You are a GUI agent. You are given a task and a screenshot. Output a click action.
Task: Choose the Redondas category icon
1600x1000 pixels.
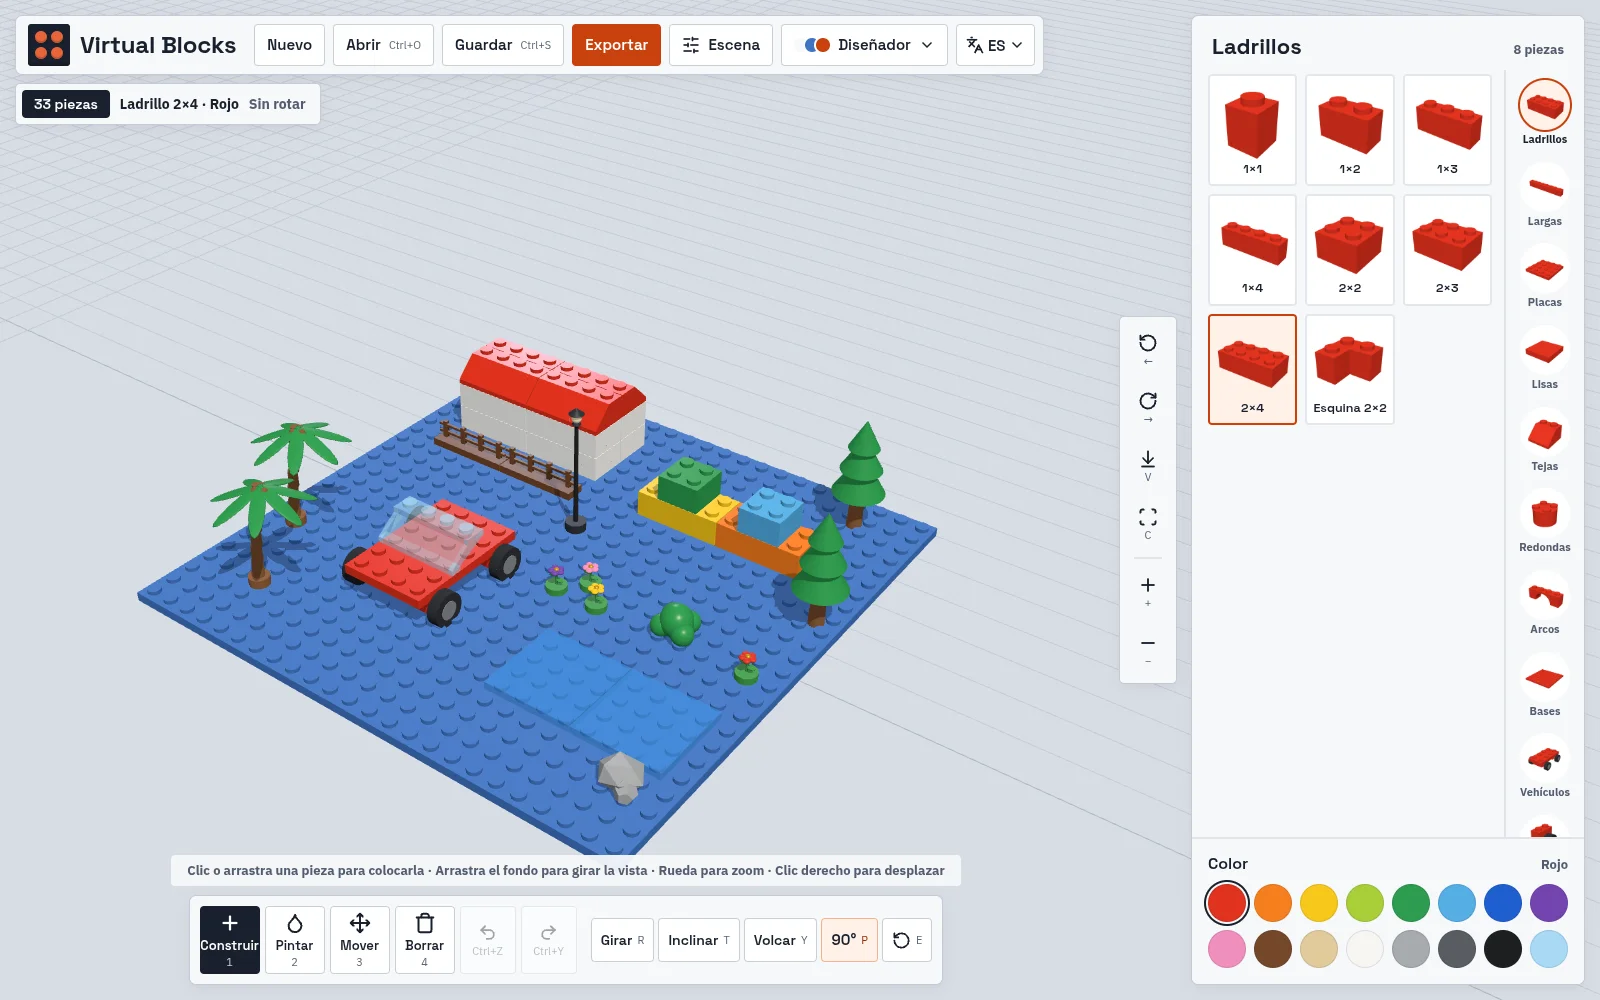[x=1544, y=522]
